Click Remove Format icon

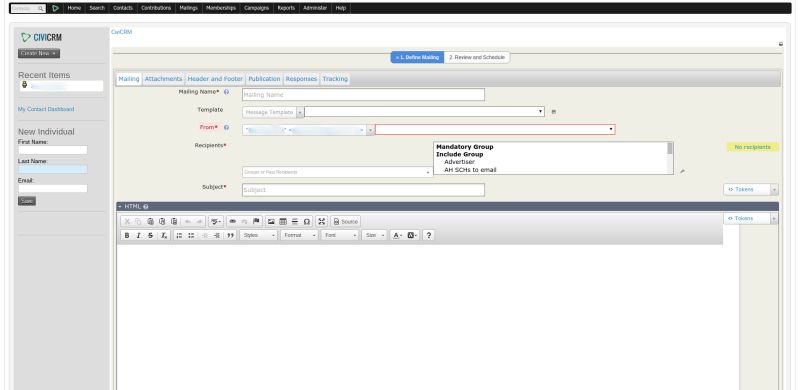click(x=164, y=235)
